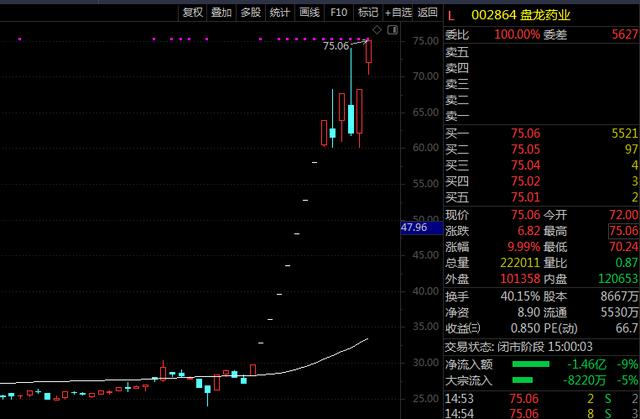Open the 统计 statistics tool
640x419 pixels.
(280, 13)
